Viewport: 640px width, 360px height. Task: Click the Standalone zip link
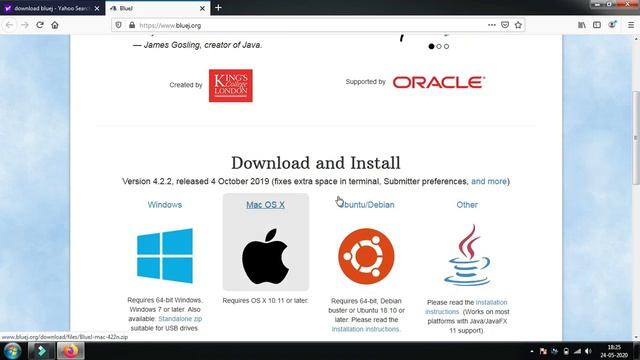180,318
